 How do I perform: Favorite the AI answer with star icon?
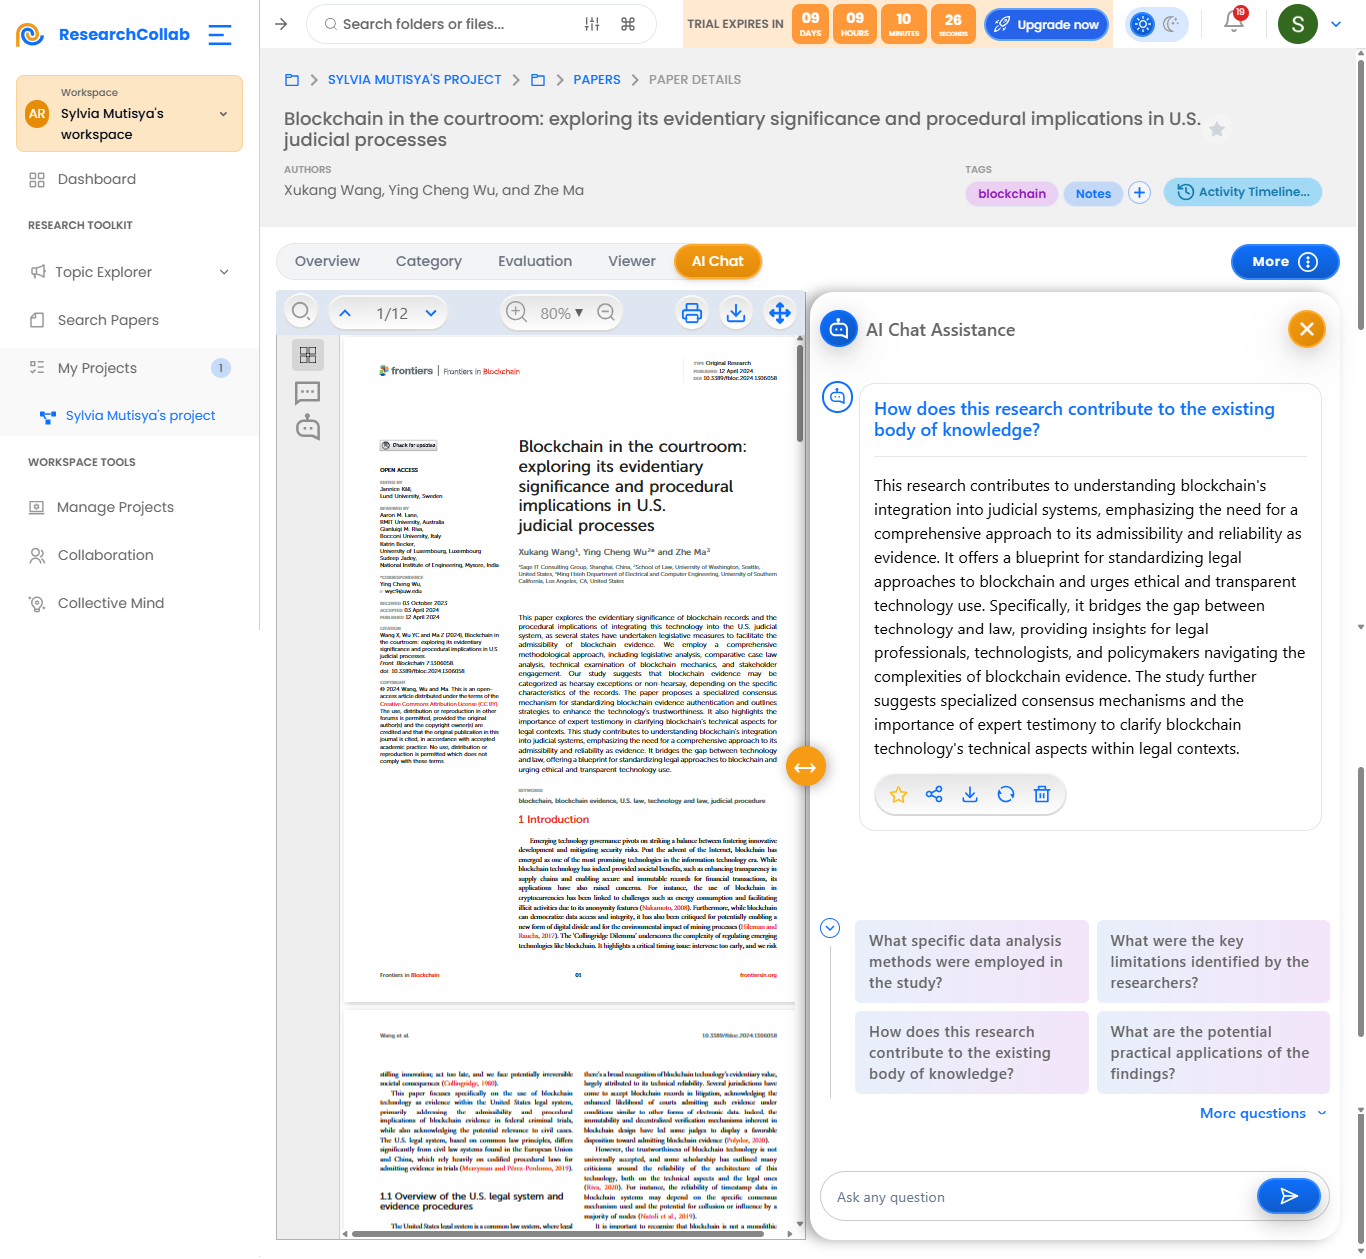[x=898, y=794]
